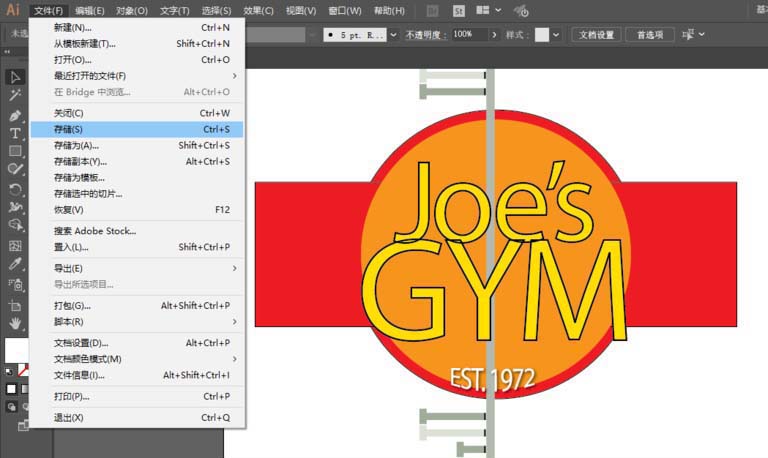Open the 窗口(W) menu
Image resolution: width=768 pixels, height=458 pixels.
pos(345,10)
